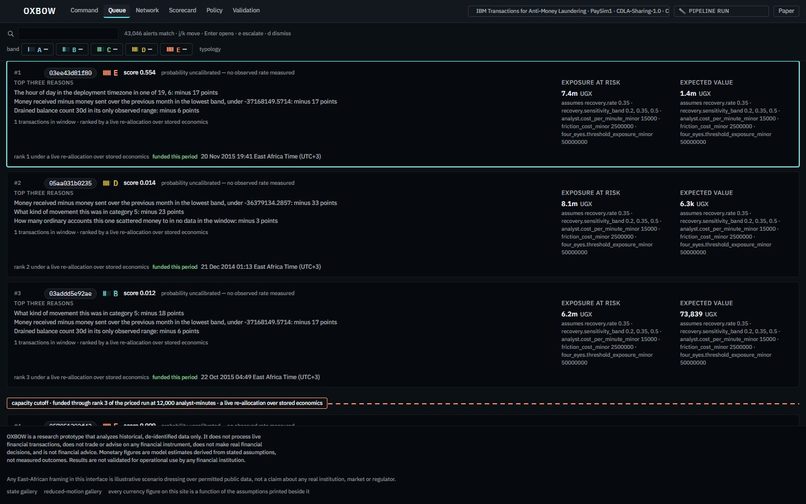Open alert ID 03ee43d81f80

tap(70, 73)
